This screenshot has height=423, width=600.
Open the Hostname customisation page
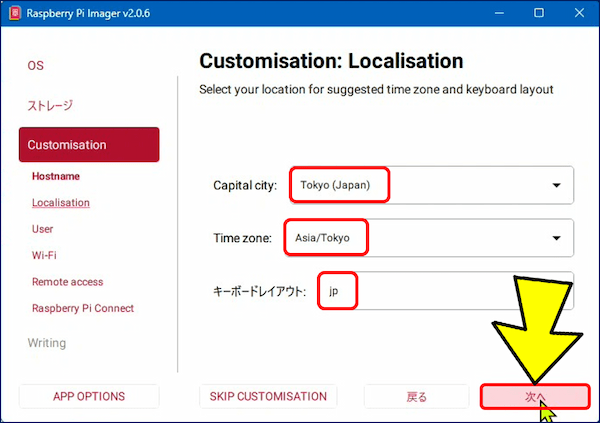point(56,176)
